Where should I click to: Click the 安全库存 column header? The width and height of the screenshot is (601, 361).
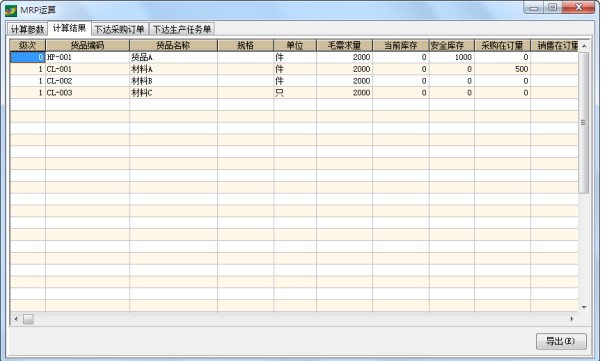pyautogui.click(x=452, y=45)
